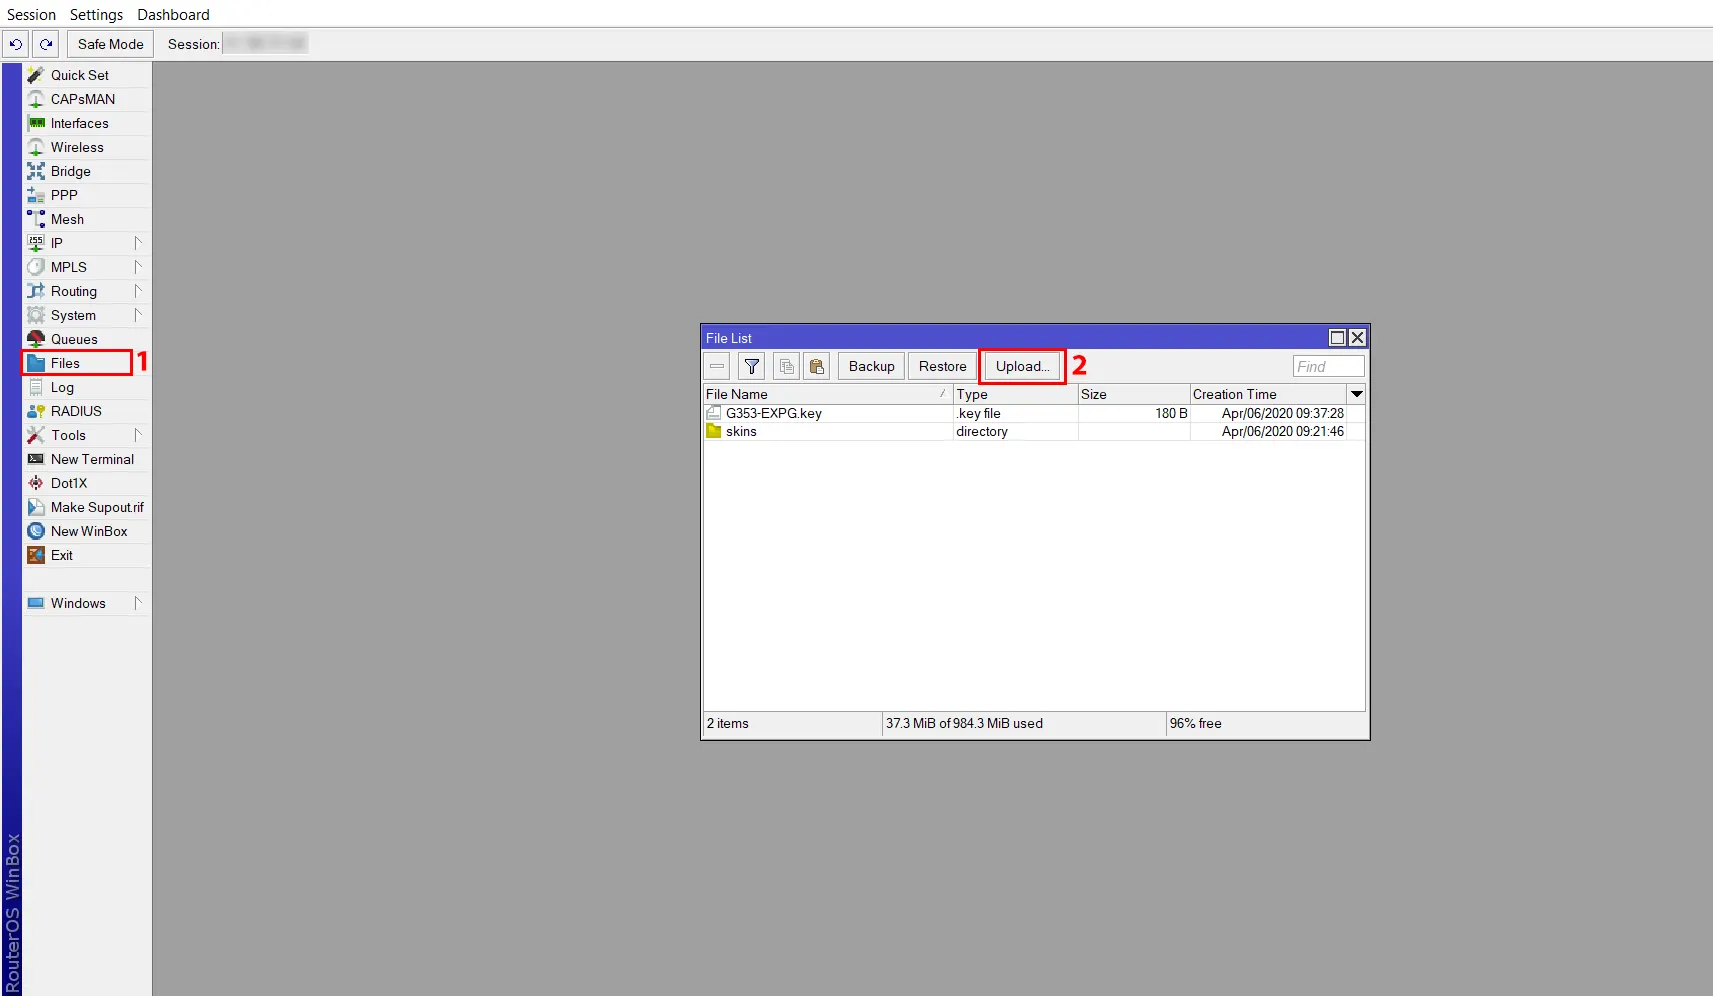Select Wireless in the sidebar
Screen dimensions: 1713x996
[76, 147]
